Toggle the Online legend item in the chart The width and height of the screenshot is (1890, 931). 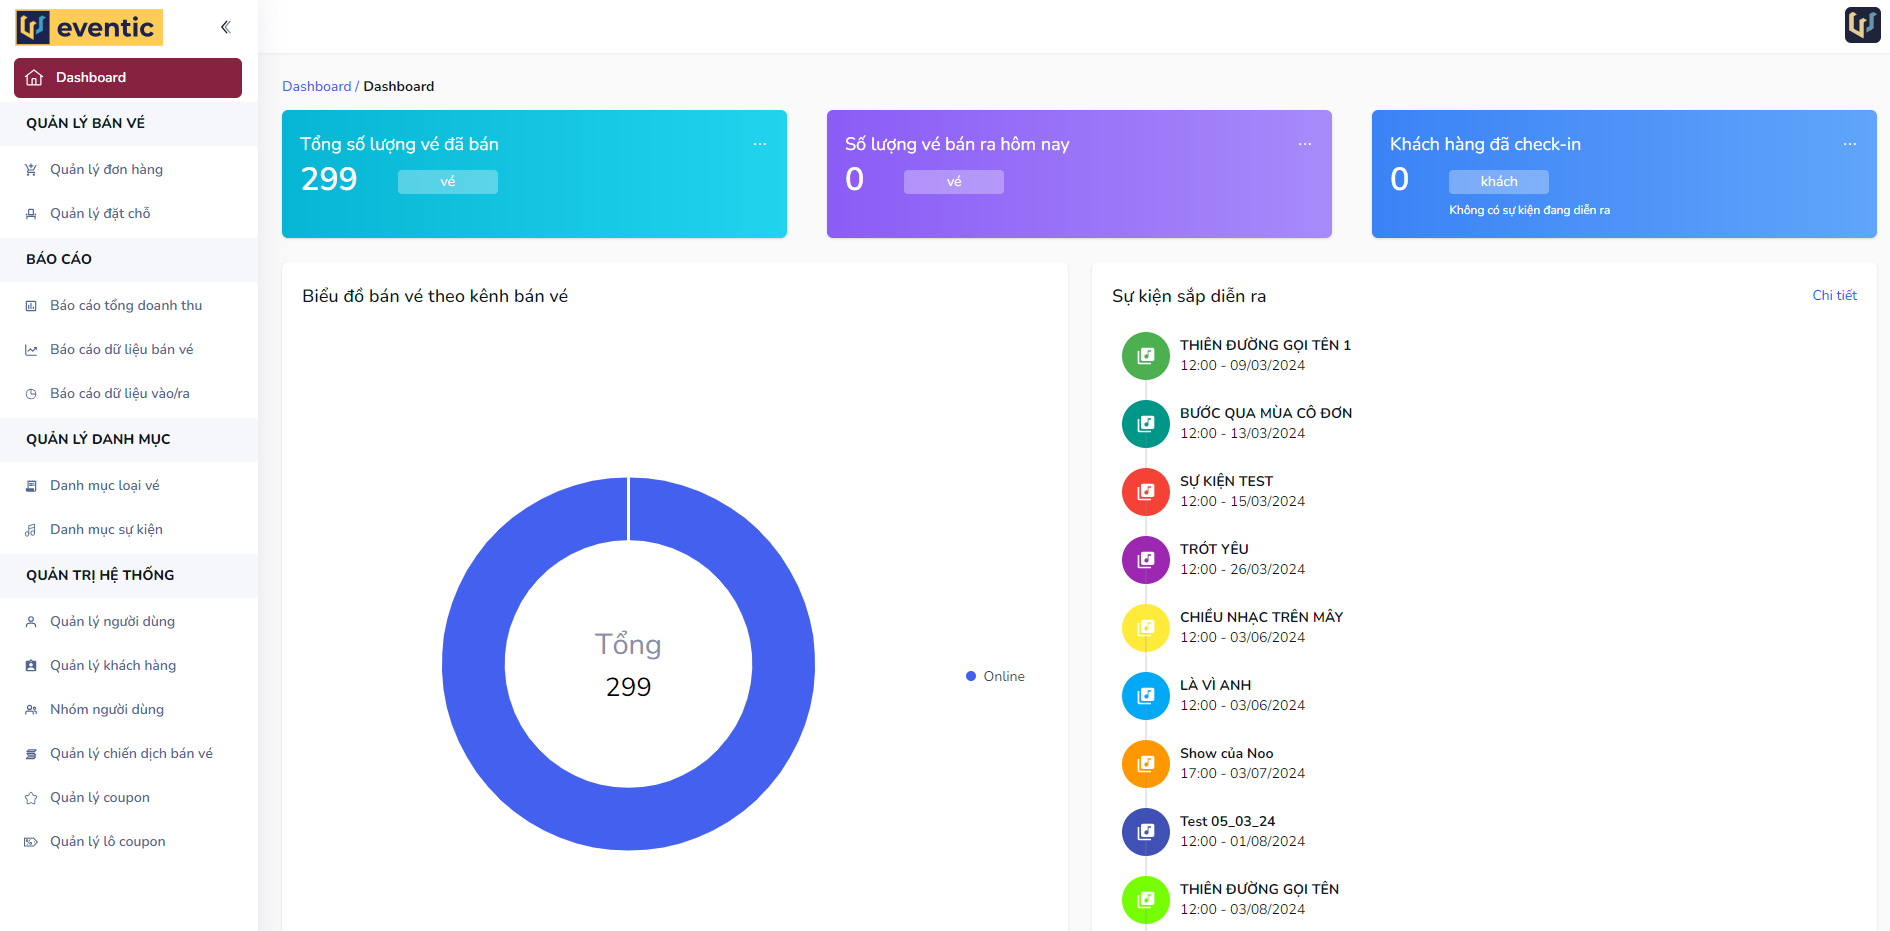coord(995,677)
